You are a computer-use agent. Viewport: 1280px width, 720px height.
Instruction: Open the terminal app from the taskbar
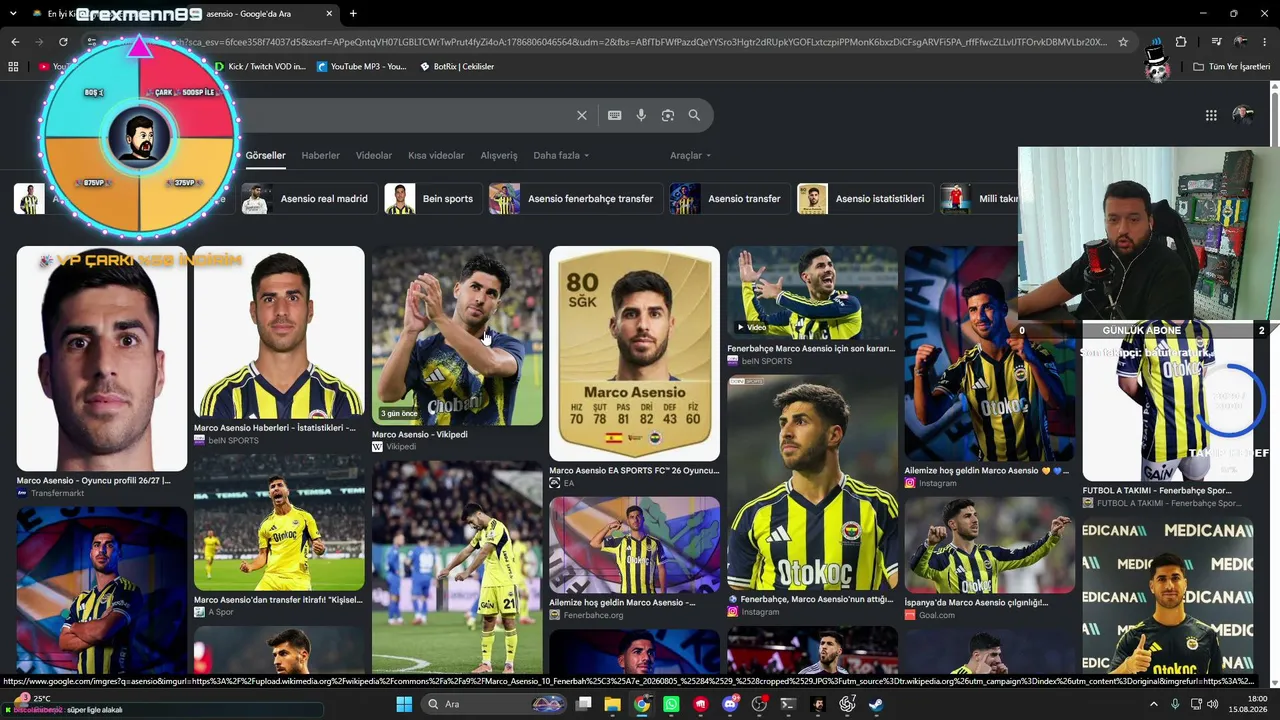point(788,704)
